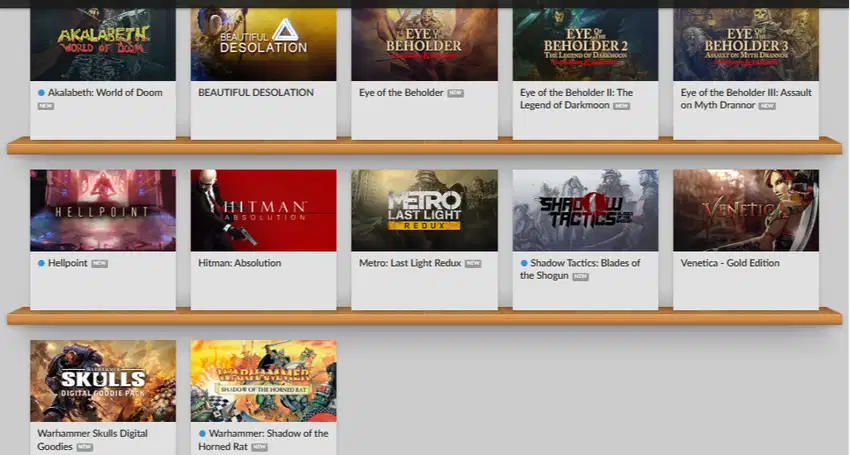Screen dimensions: 850x455
Task: Click the 'Eye of the Beholder' title text
Action: (401, 93)
